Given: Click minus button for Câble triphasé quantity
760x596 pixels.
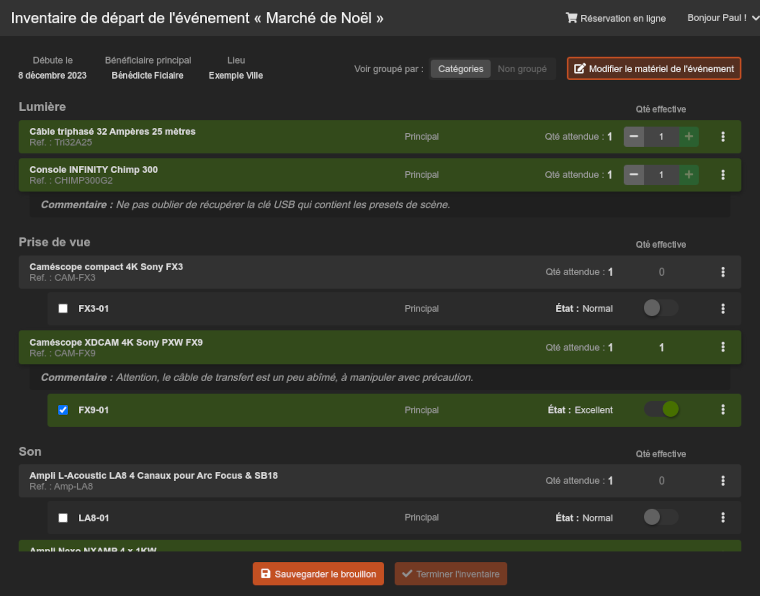Looking at the screenshot, I should 633,137.
